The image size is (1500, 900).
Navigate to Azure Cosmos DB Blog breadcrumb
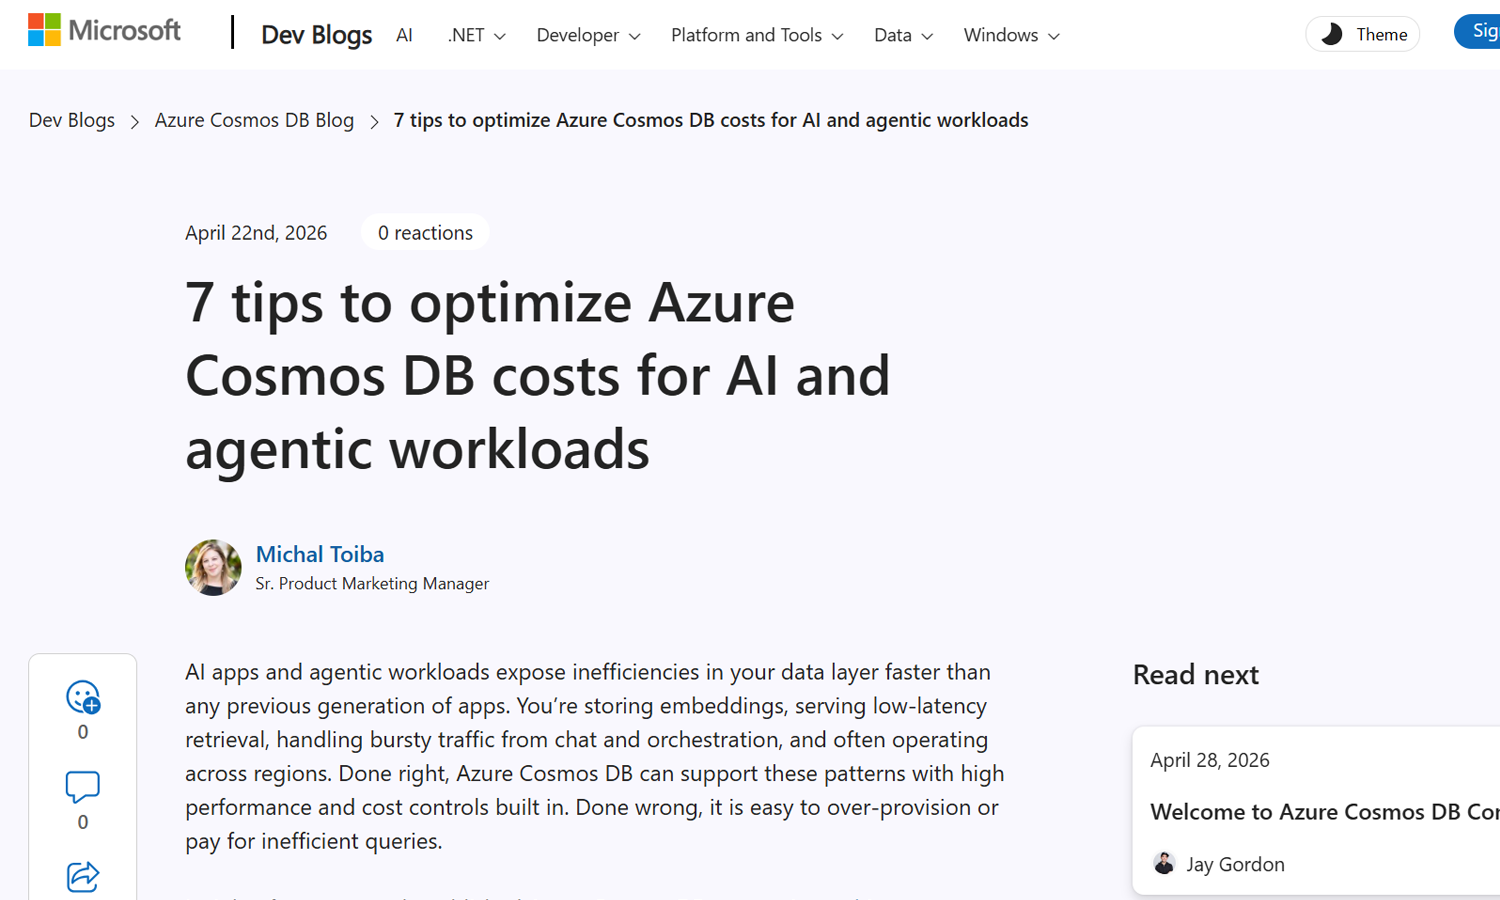click(254, 120)
